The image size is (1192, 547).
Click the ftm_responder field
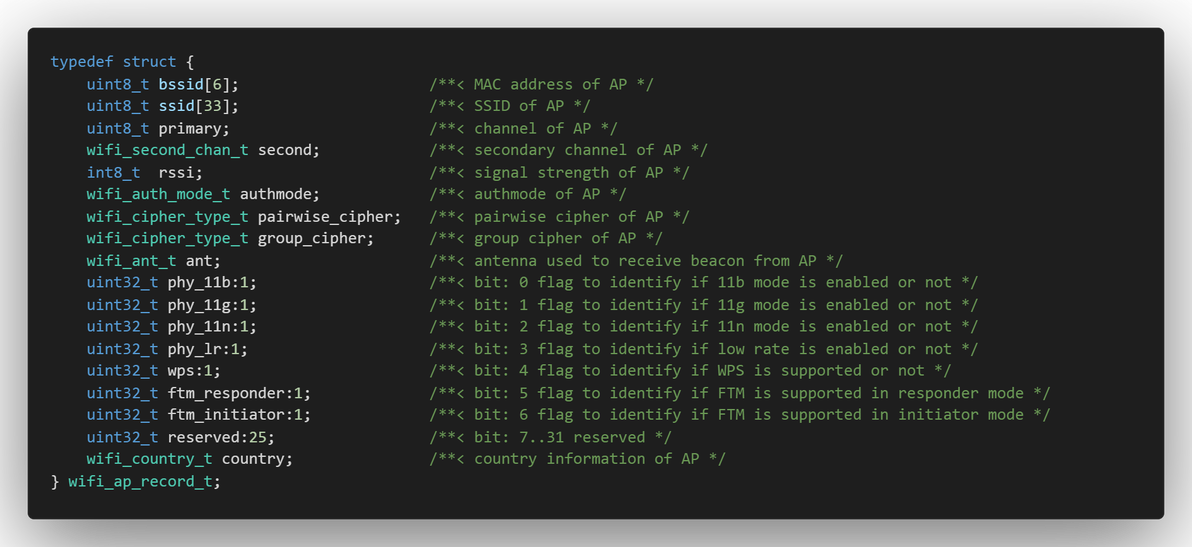pos(230,394)
